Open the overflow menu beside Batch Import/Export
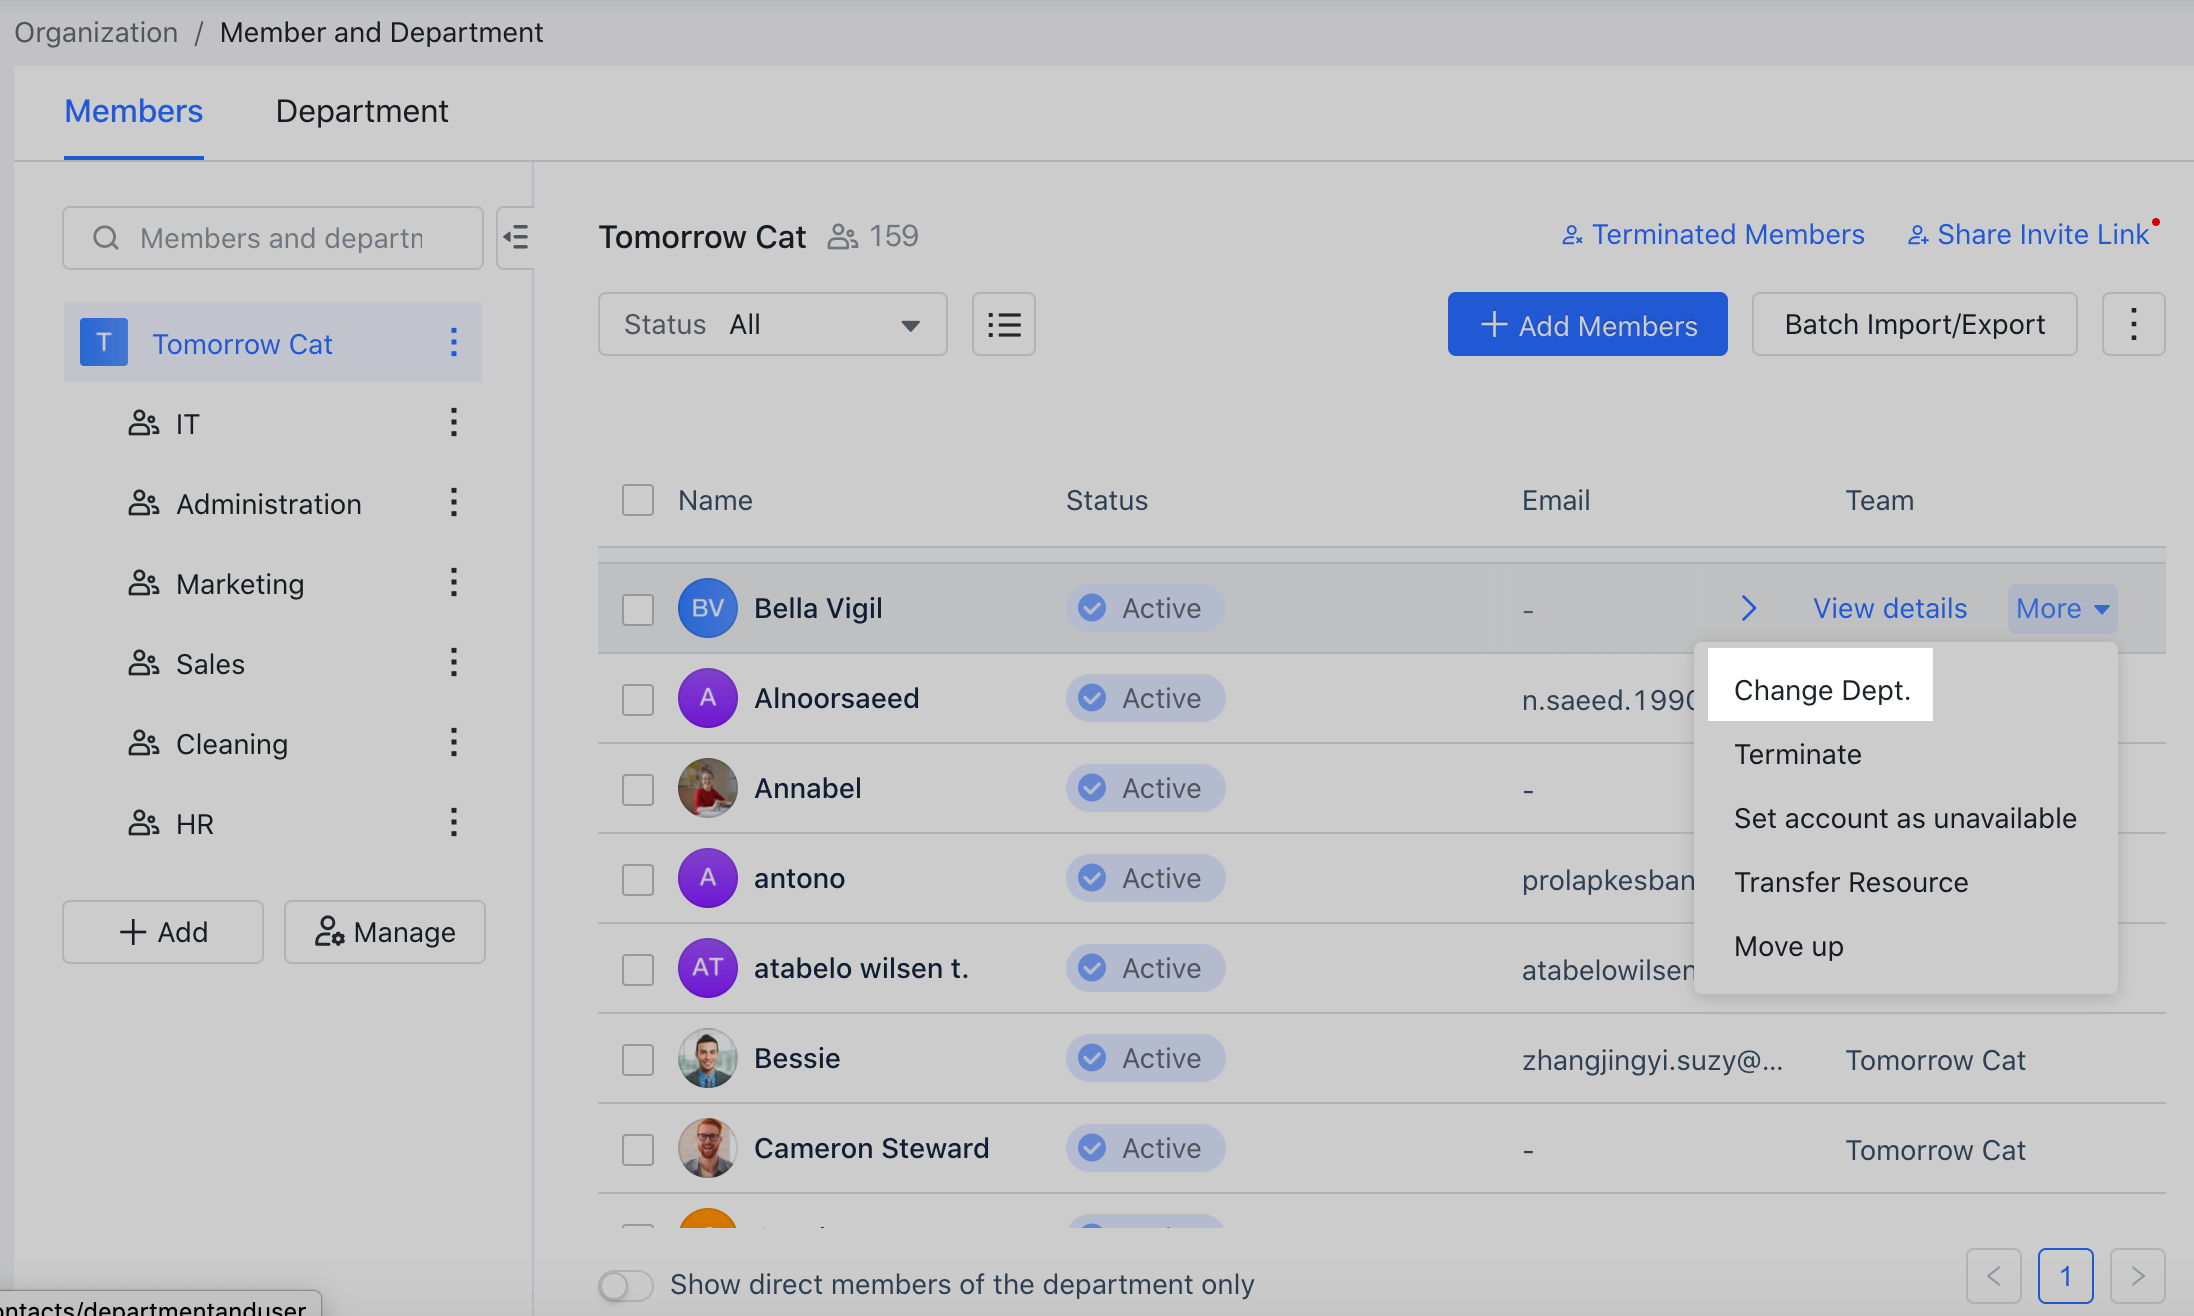 (2133, 324)
